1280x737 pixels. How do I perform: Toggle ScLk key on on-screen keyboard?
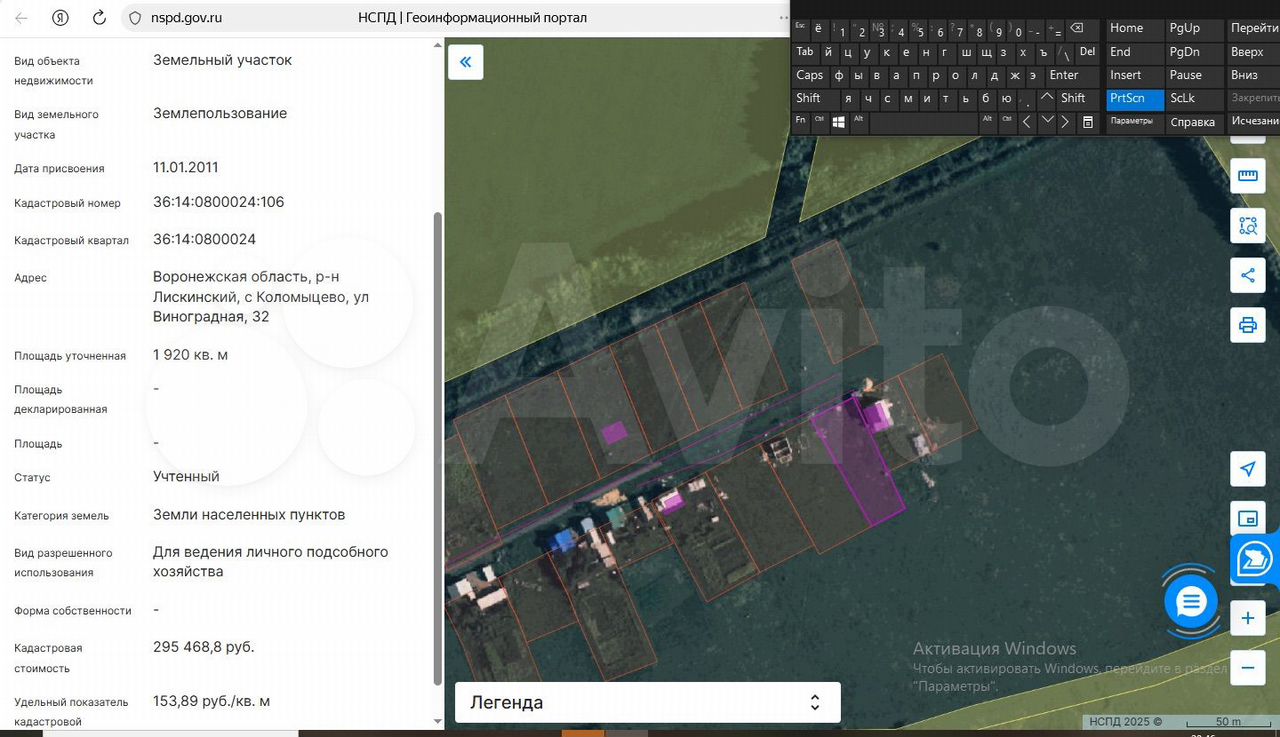1183,98
